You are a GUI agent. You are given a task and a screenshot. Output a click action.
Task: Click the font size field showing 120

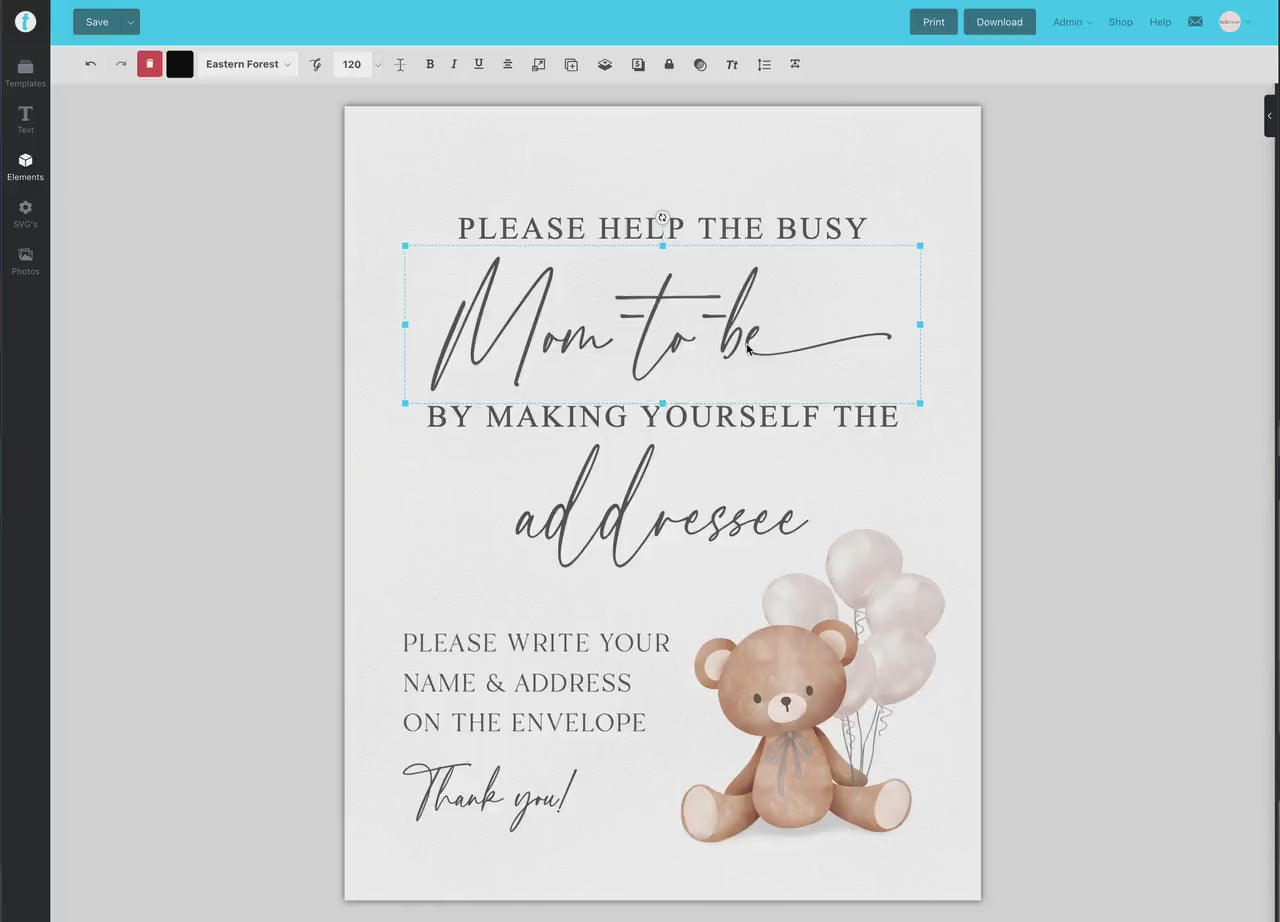click(352, 64)
